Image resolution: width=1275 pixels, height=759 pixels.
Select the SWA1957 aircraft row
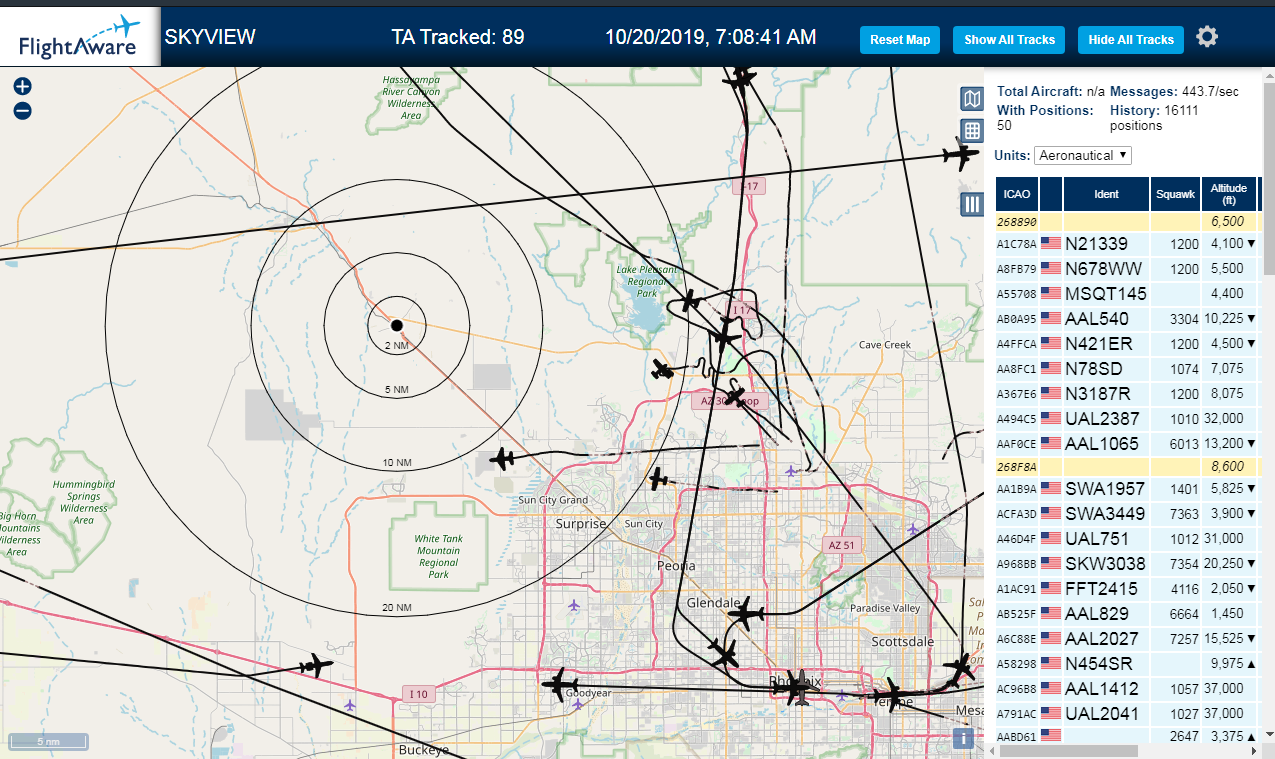coord(1128,489)
